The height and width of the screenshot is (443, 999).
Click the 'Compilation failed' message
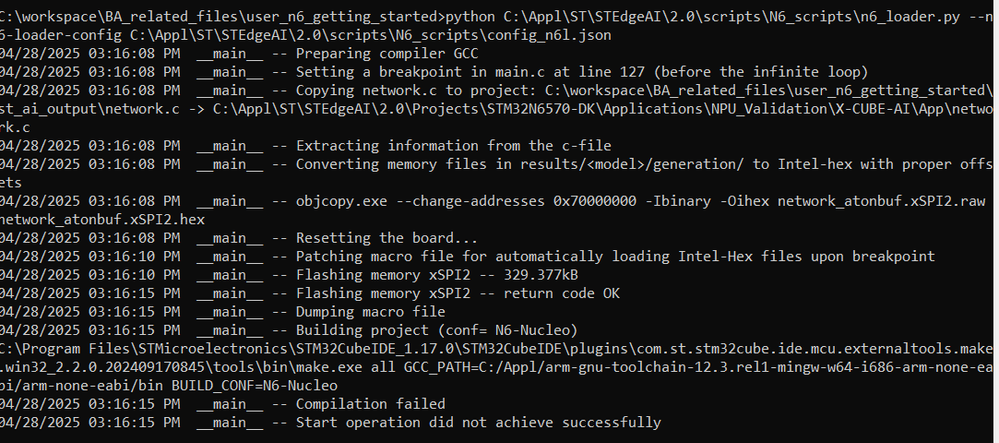pos(370,404)
